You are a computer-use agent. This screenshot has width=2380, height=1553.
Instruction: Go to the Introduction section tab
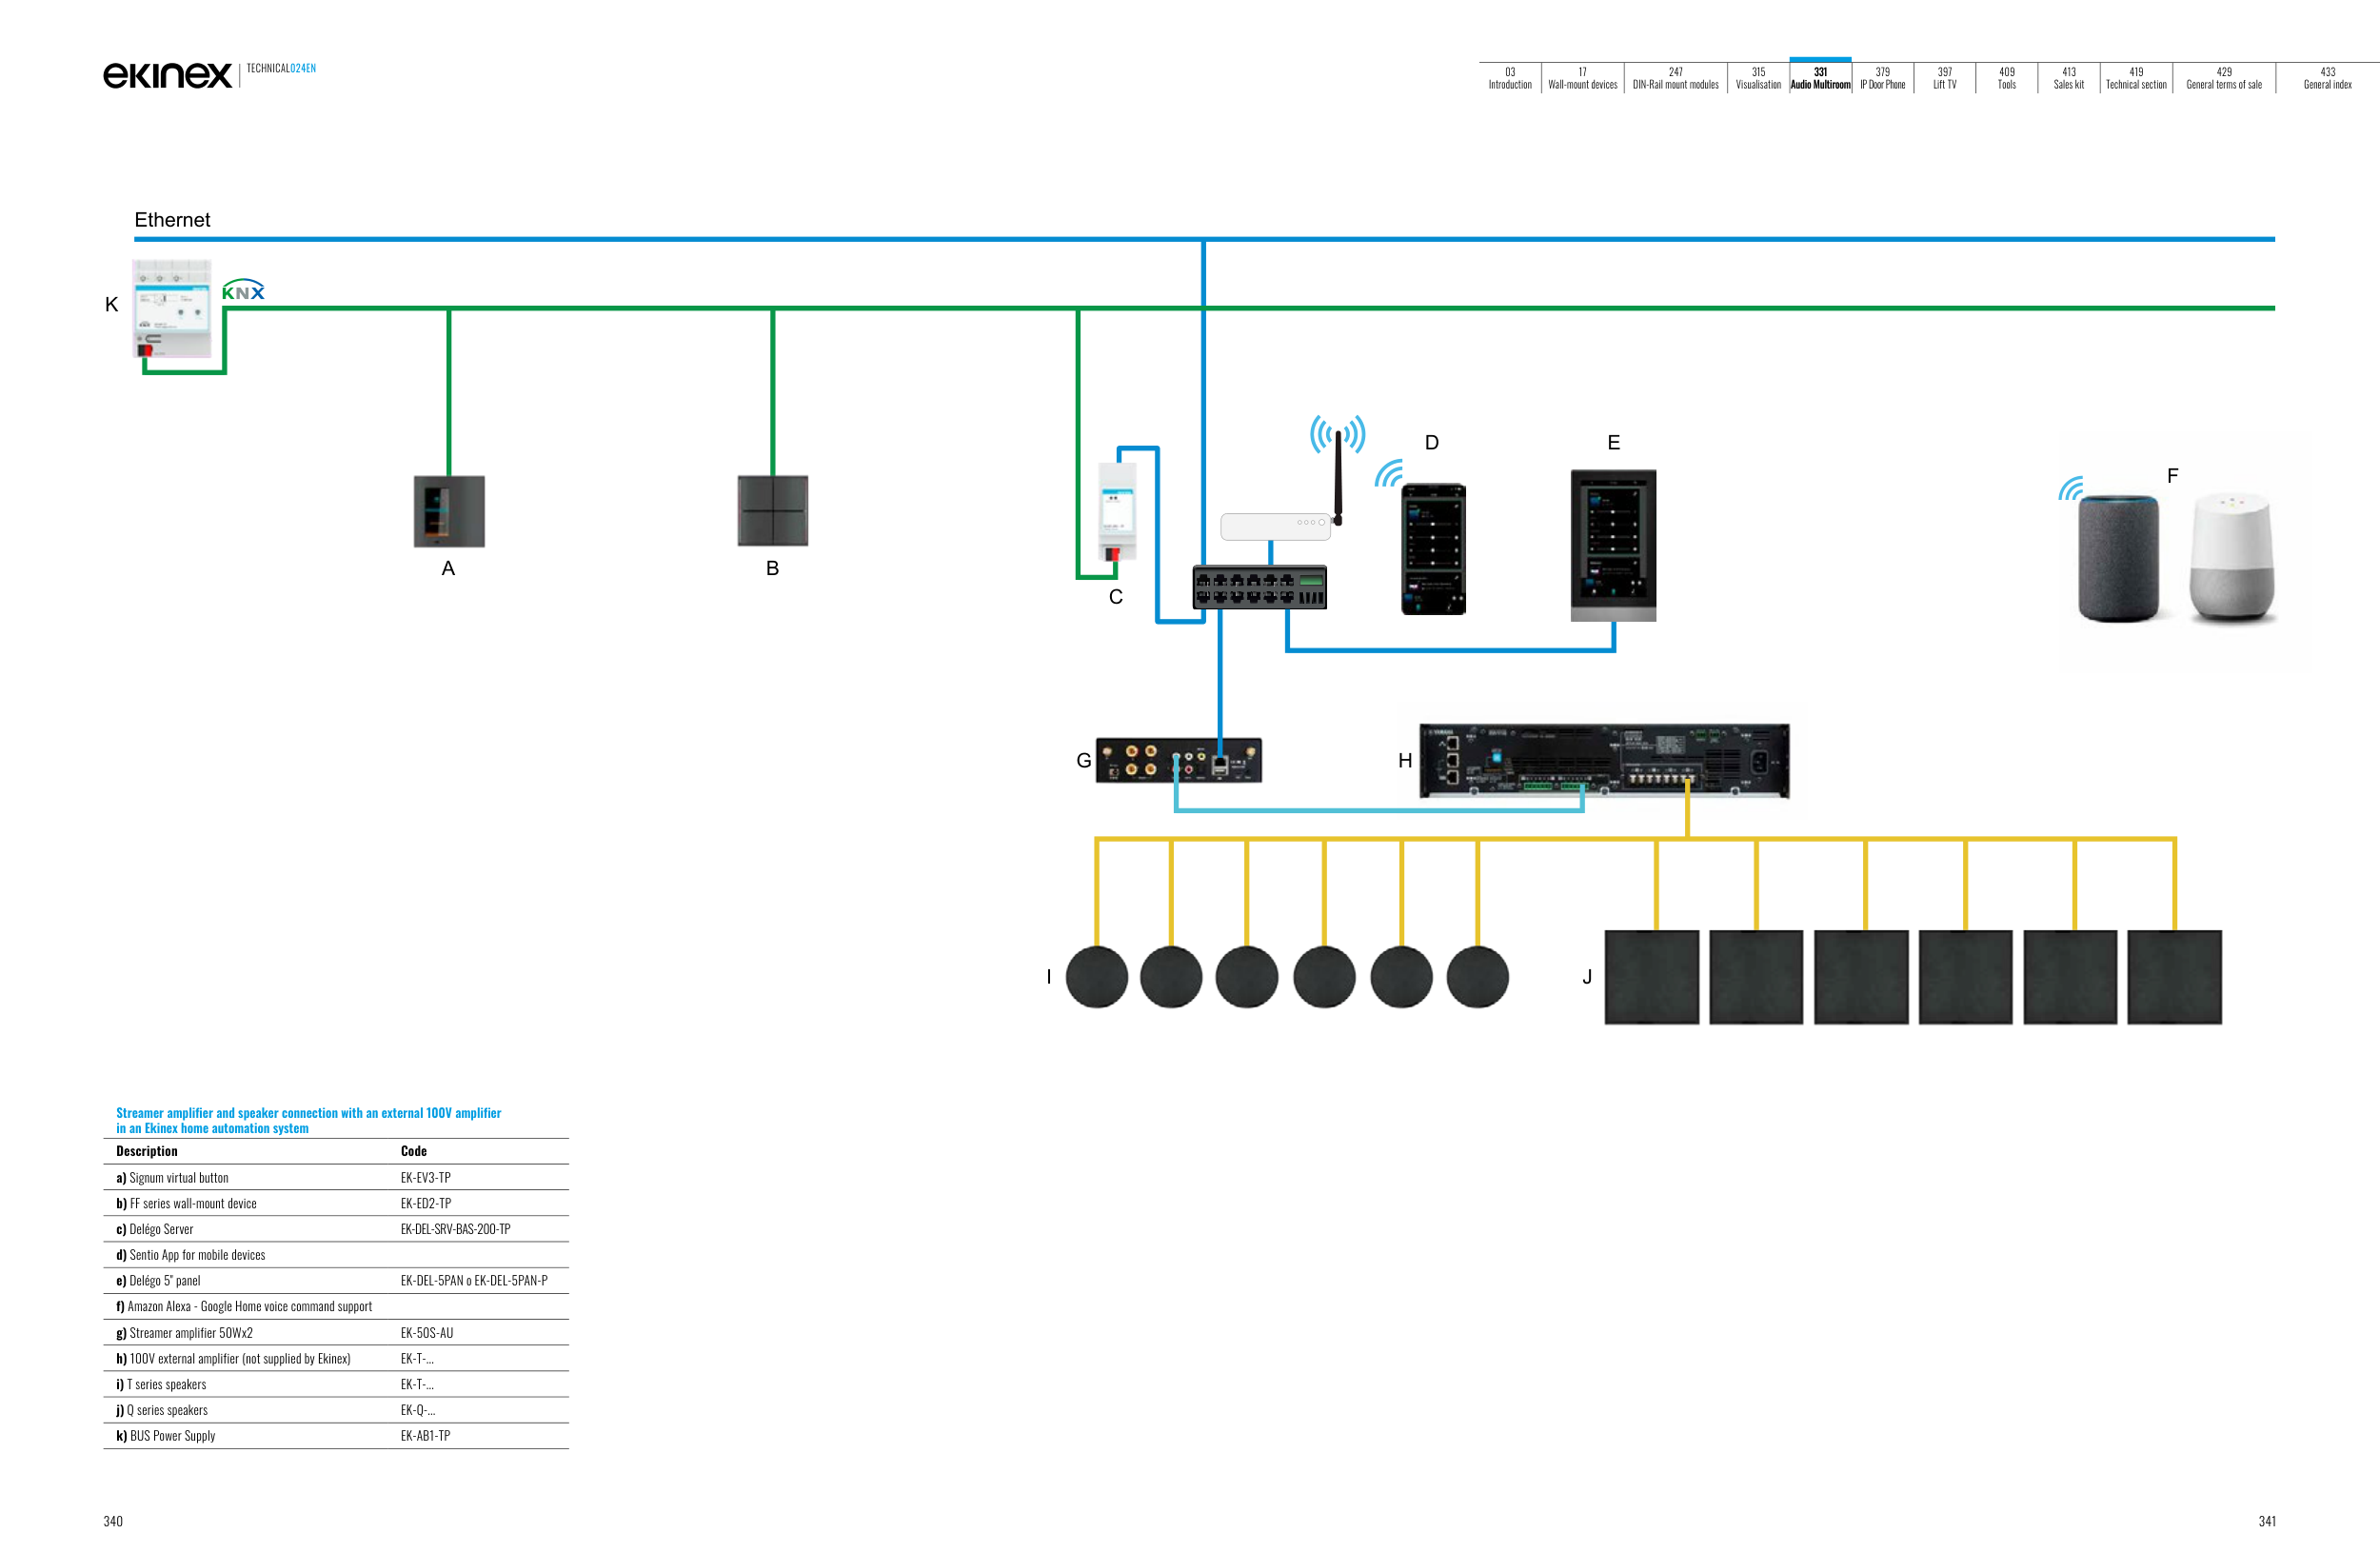tap(1510, 78)
